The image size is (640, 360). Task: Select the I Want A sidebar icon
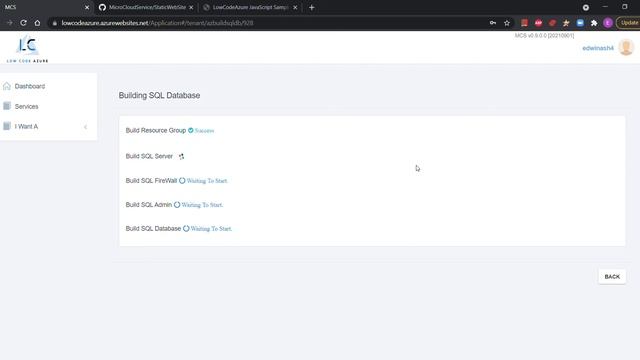click(7, 126)
